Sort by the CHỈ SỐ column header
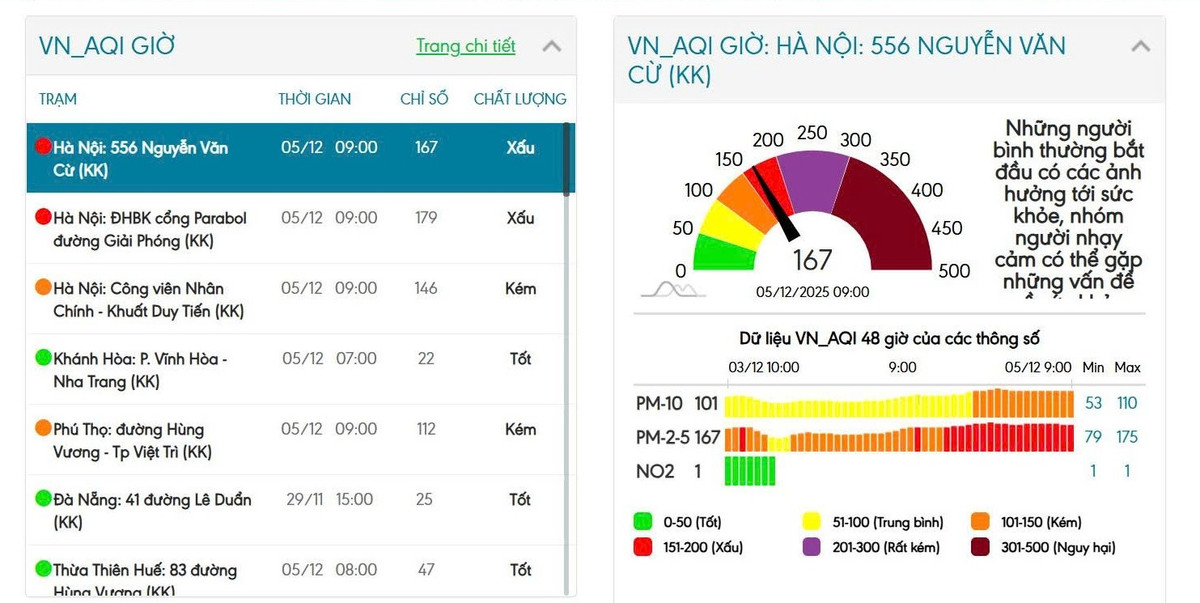The image size is (1200, 603). click(x=424, y=99)
